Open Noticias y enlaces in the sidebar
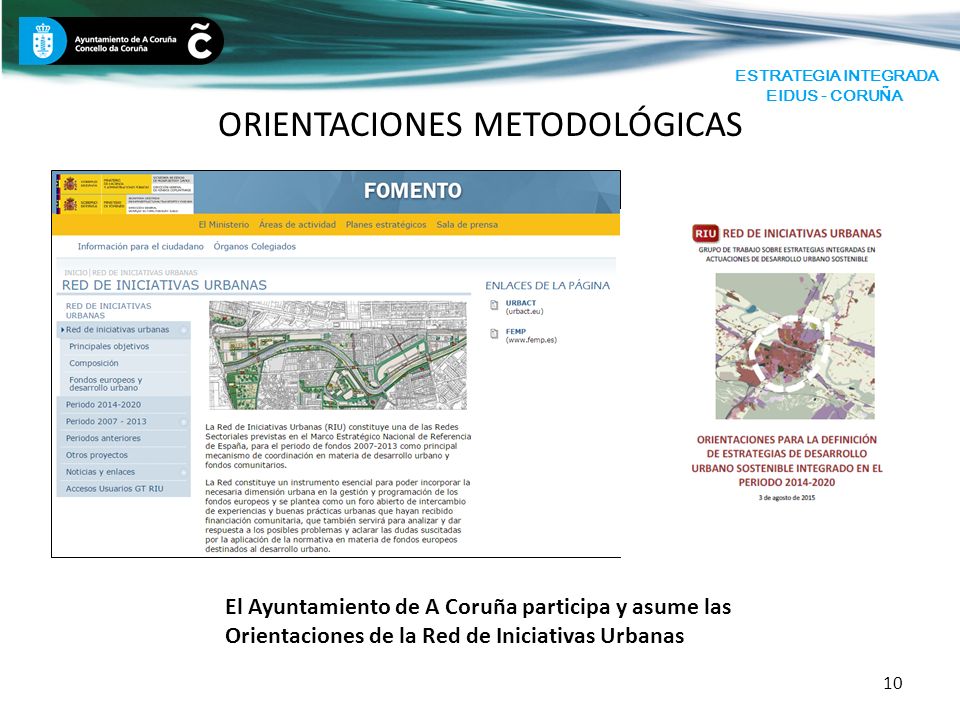 (100, 472)
